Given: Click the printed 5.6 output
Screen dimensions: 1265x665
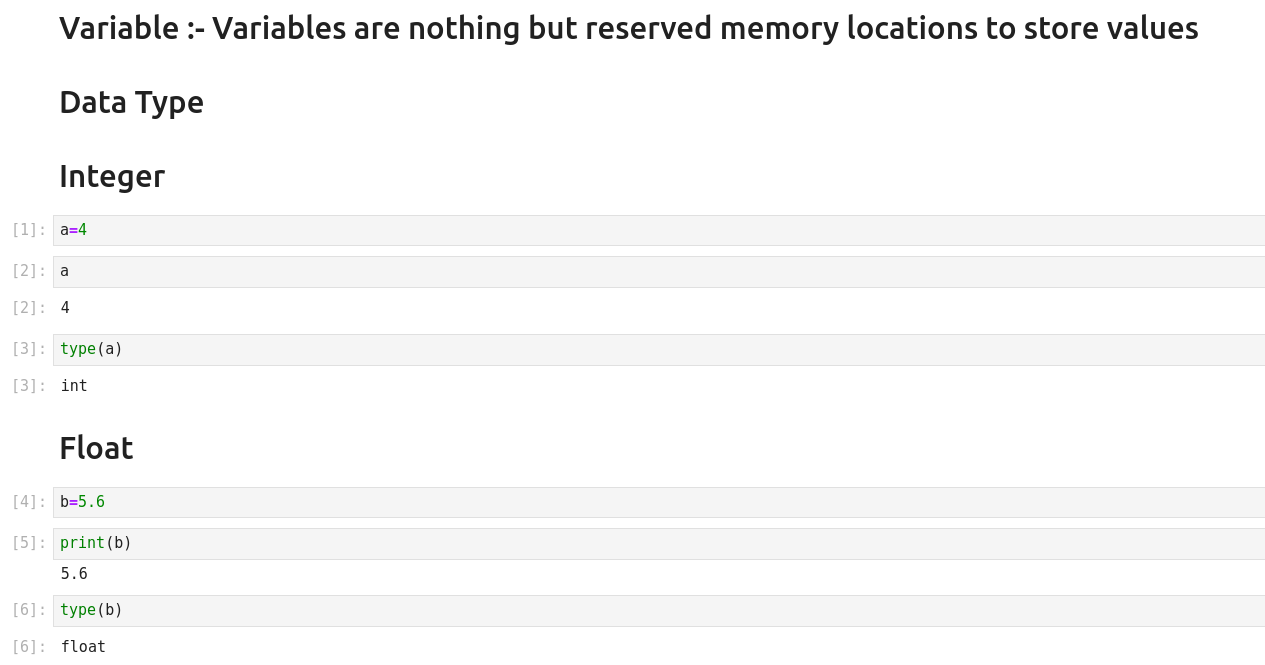Looking at the screenshot, I should point(74,574).
